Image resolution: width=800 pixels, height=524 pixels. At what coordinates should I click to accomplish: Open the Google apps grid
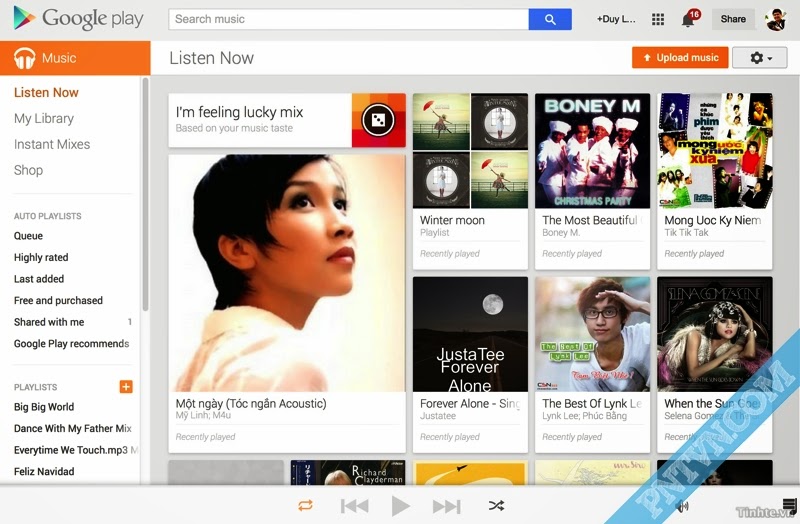coord(658,19)
